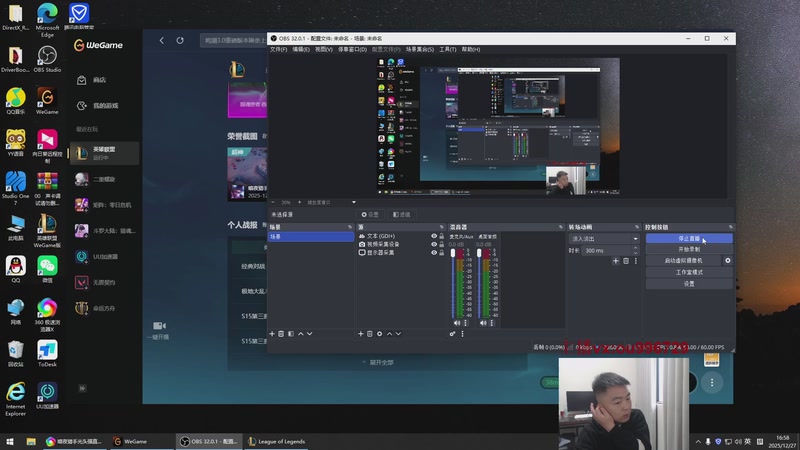Open 工具(T) menu in OBS
The height and width of the screenshot is (450, 800).
[x=447, y=49]
